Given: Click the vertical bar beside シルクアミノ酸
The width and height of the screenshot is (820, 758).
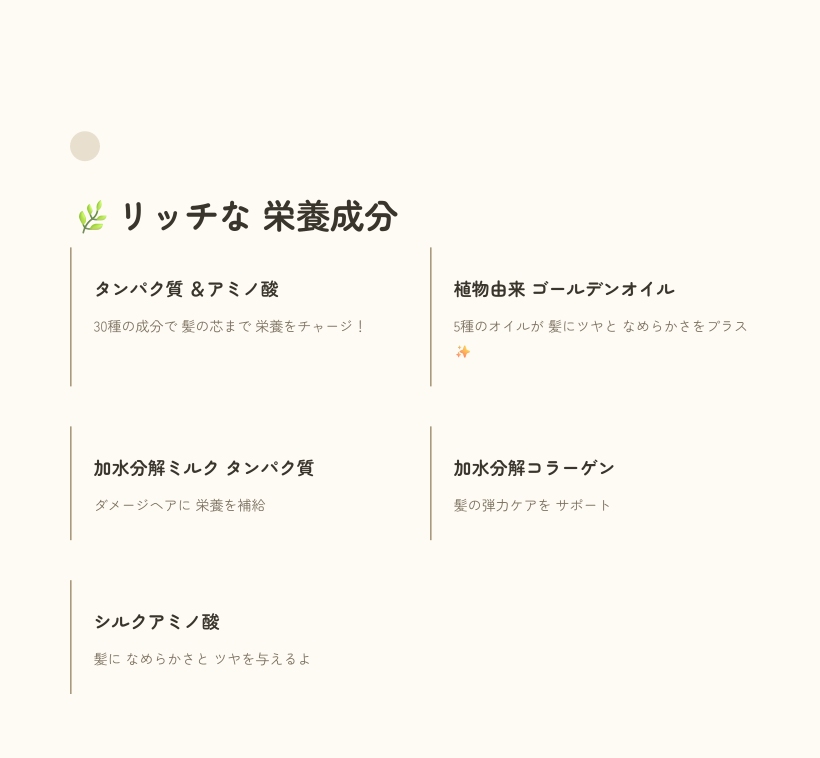Looking at the screenshot, I should click(x=71, y=637).
